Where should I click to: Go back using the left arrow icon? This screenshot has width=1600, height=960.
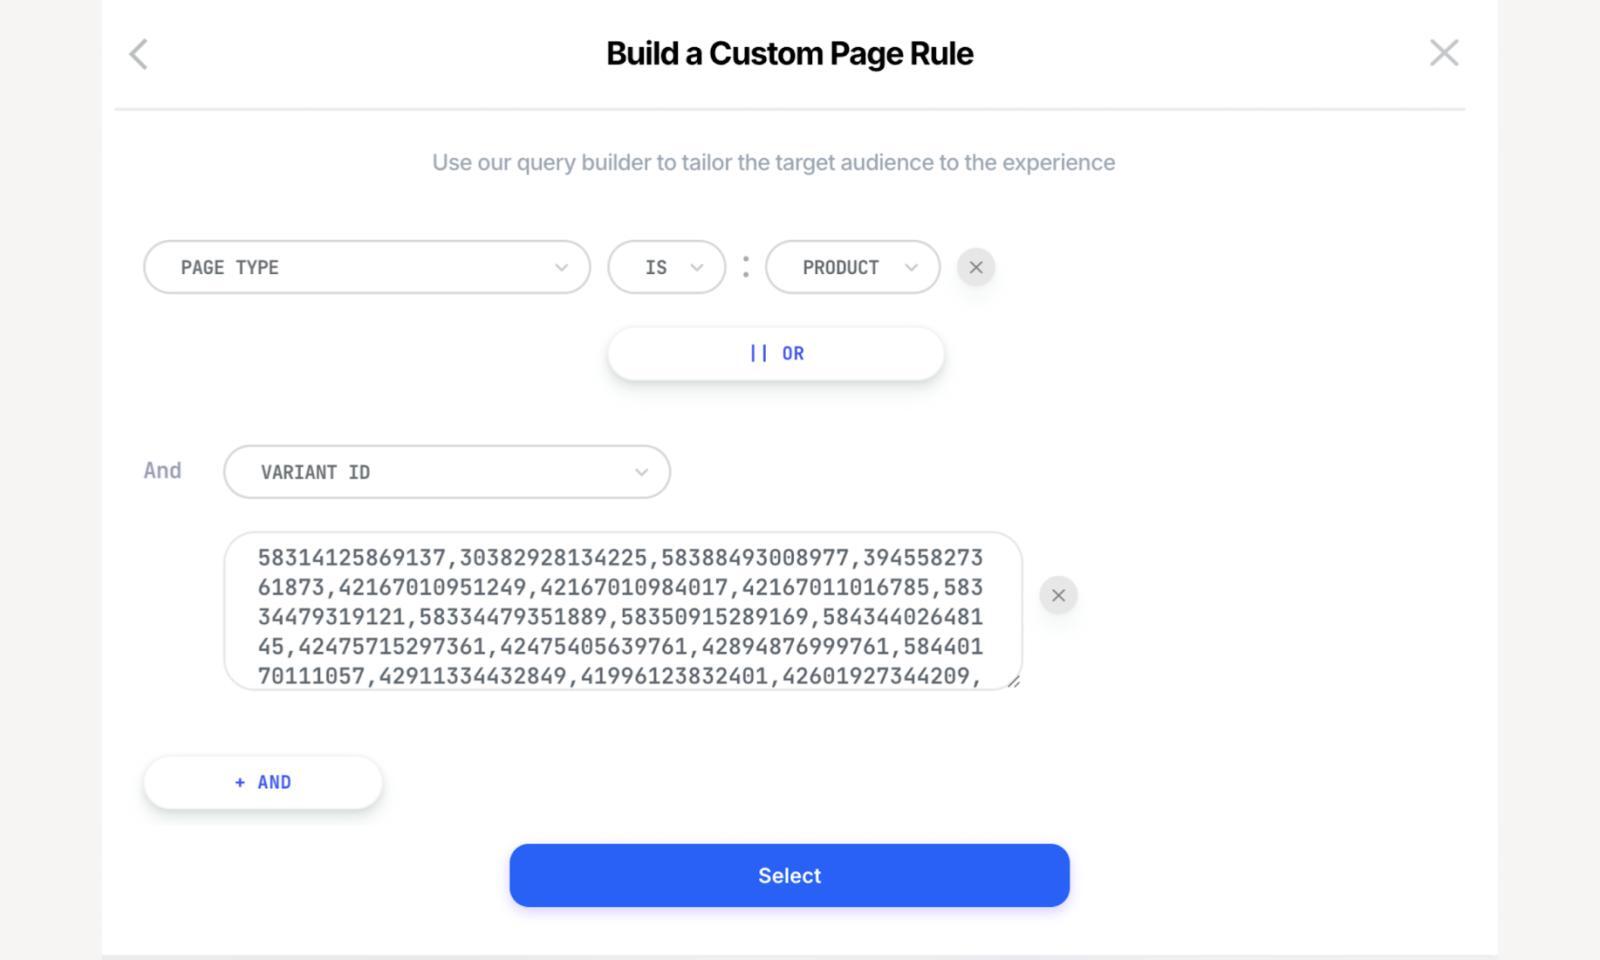pyautogui.click(x=139, y=54)
